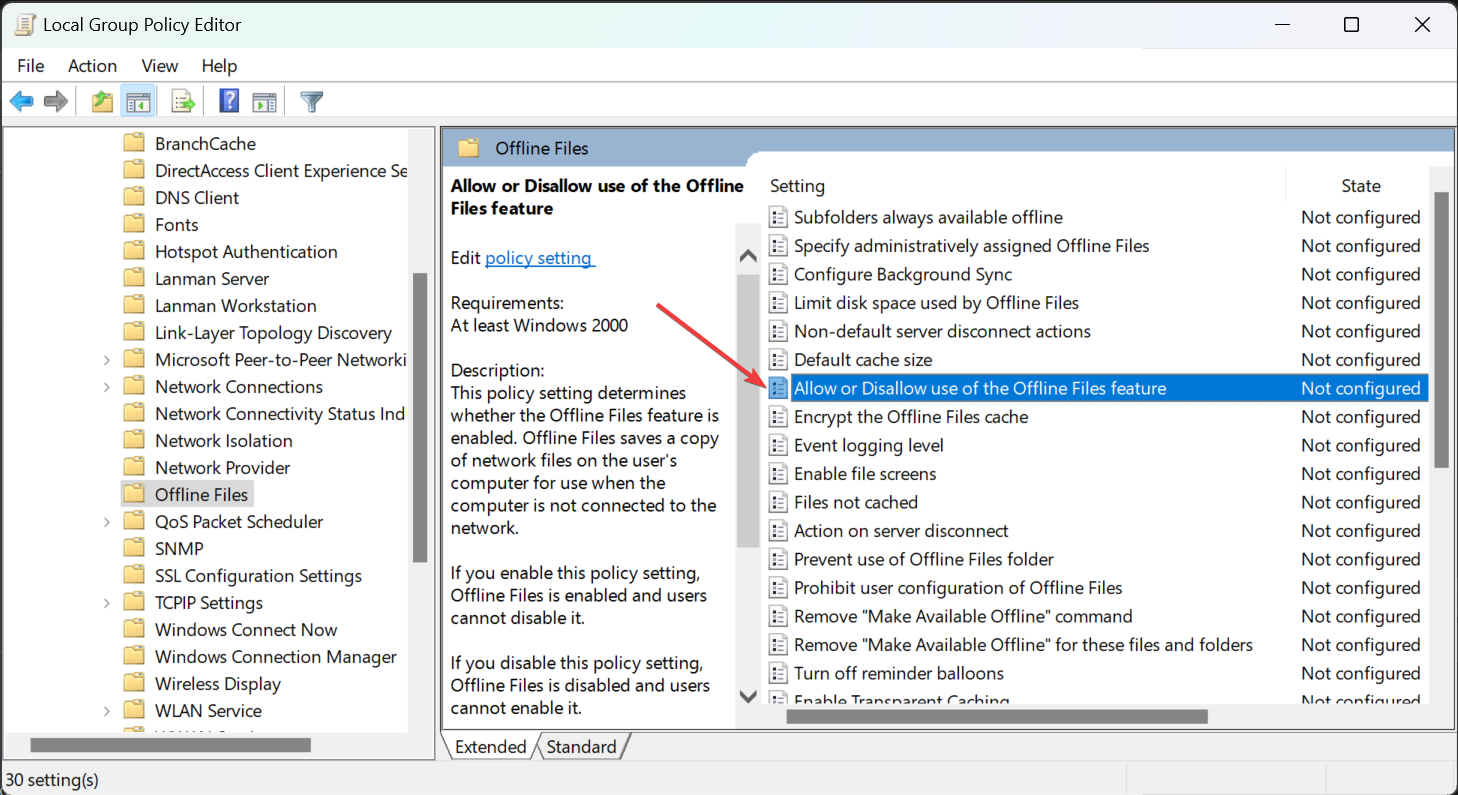
Task: Click policy icon for Action on server disconnect
Action: pyautogui.click(x=778, y=531)
